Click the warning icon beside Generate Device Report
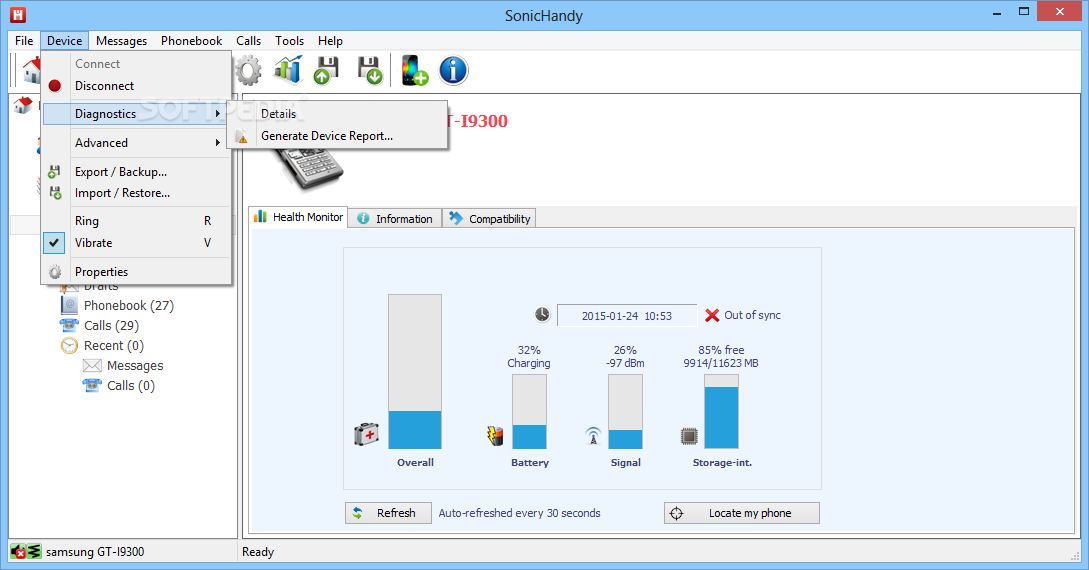 click(242, 137)
